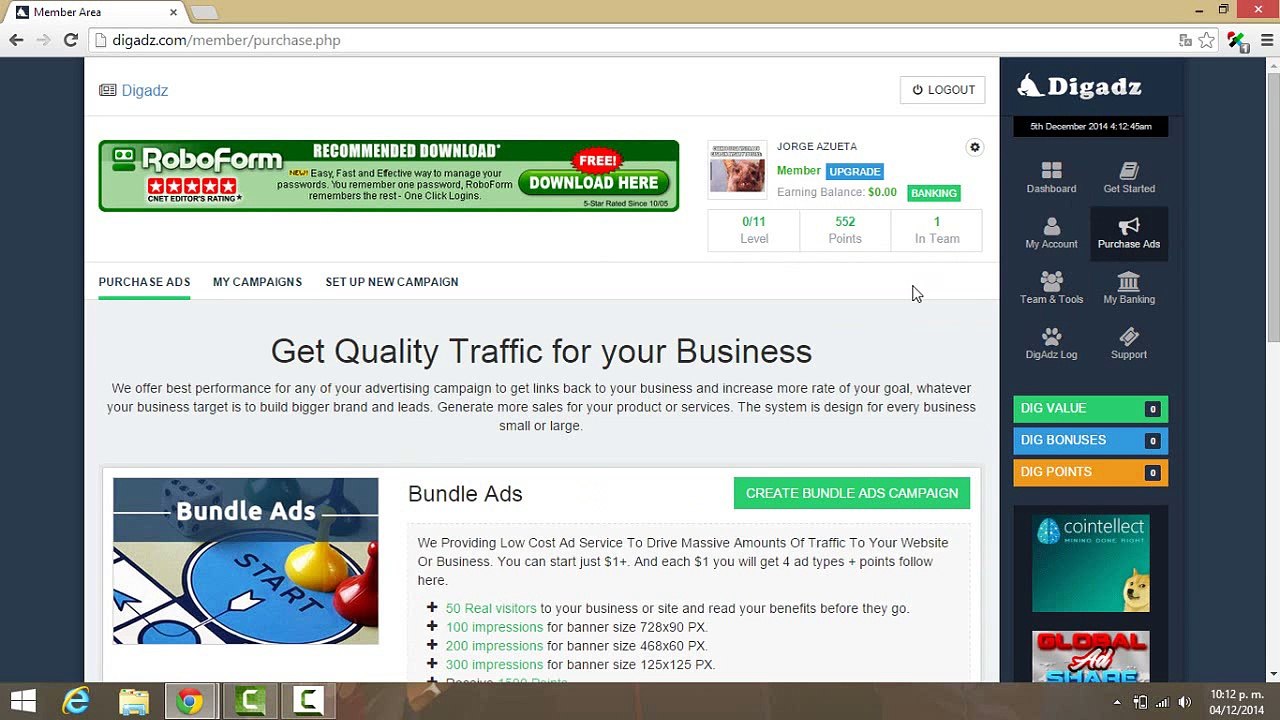Click the 200 impressions link
The width and height of the screenshot is (1280, 720).
click(494, 646)
